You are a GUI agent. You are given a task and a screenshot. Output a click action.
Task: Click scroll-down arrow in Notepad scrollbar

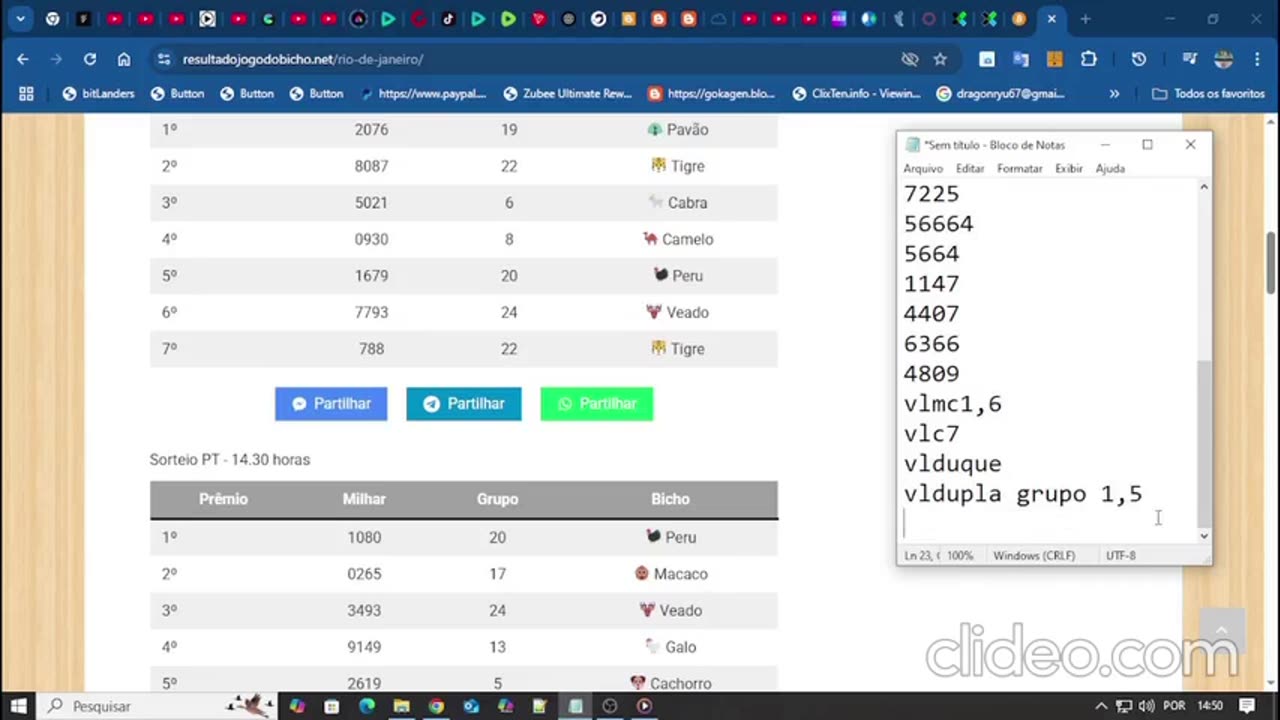[1204, 536]
